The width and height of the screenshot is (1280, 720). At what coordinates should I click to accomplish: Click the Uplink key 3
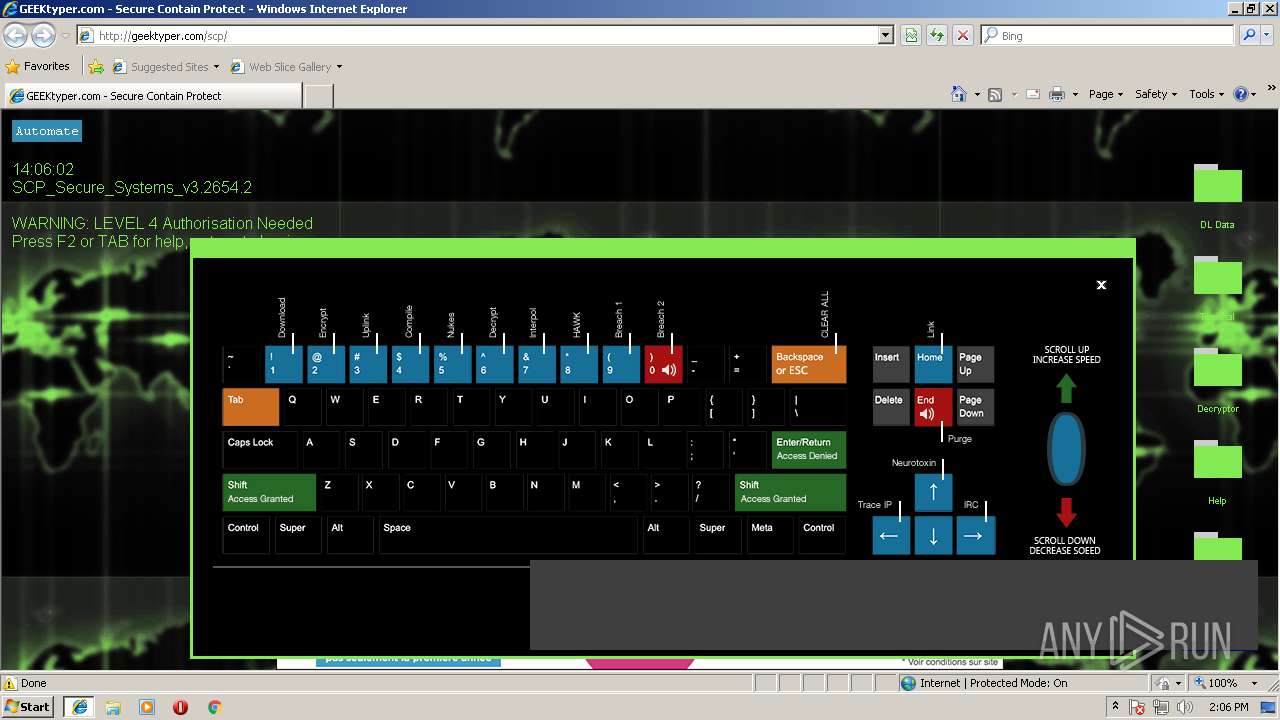coord(368,364)
